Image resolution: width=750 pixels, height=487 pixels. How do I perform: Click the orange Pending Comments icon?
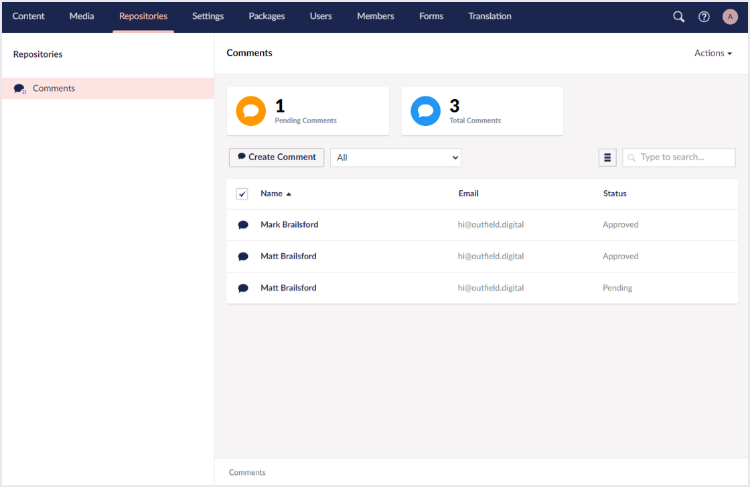pyautogui.click(x=251, y=110)
